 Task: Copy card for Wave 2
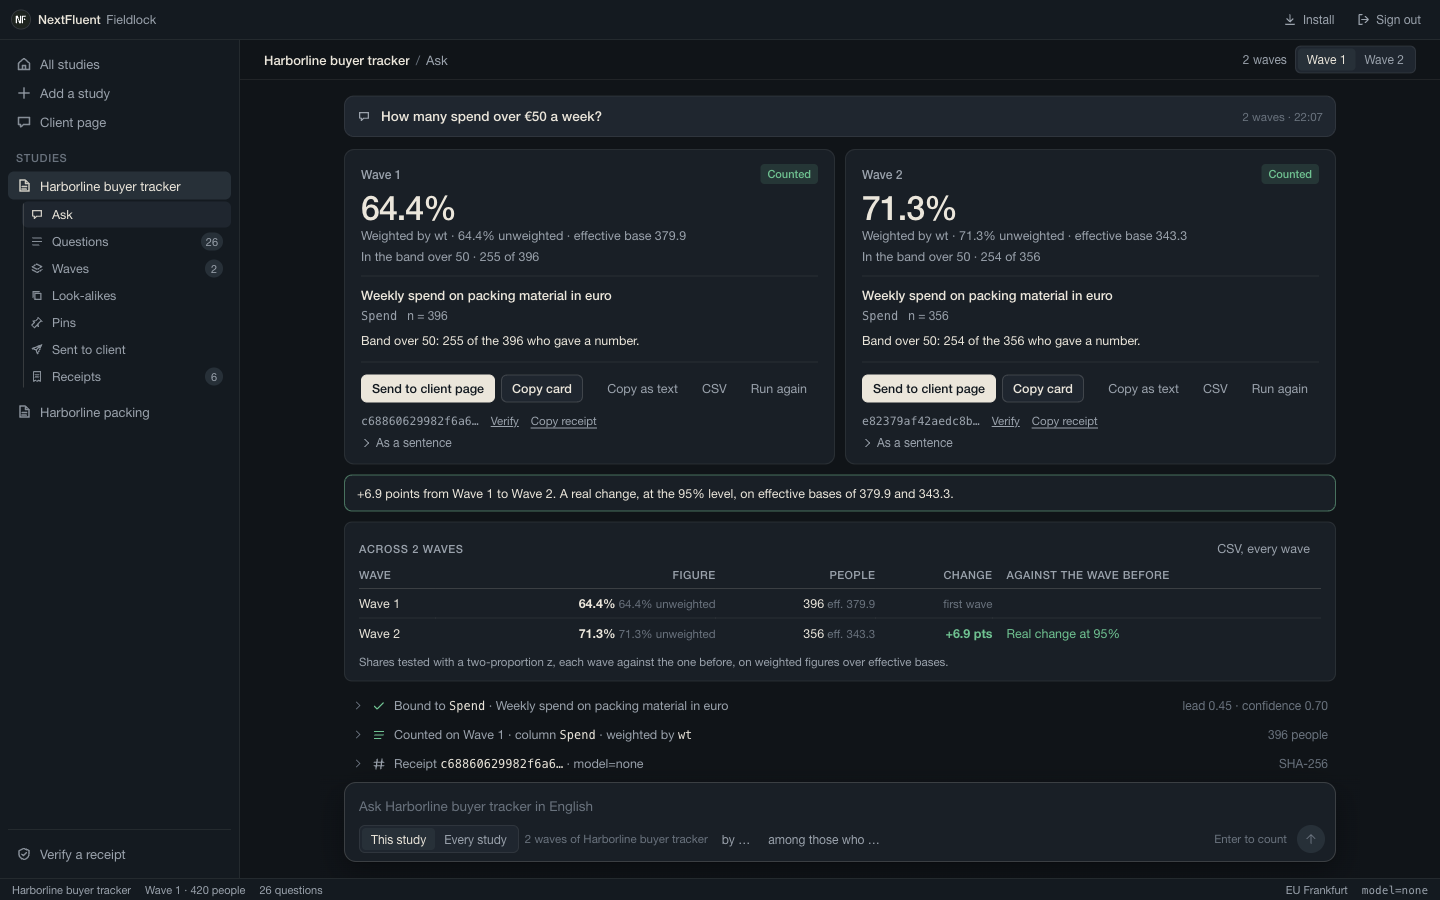click(1042, 389)
